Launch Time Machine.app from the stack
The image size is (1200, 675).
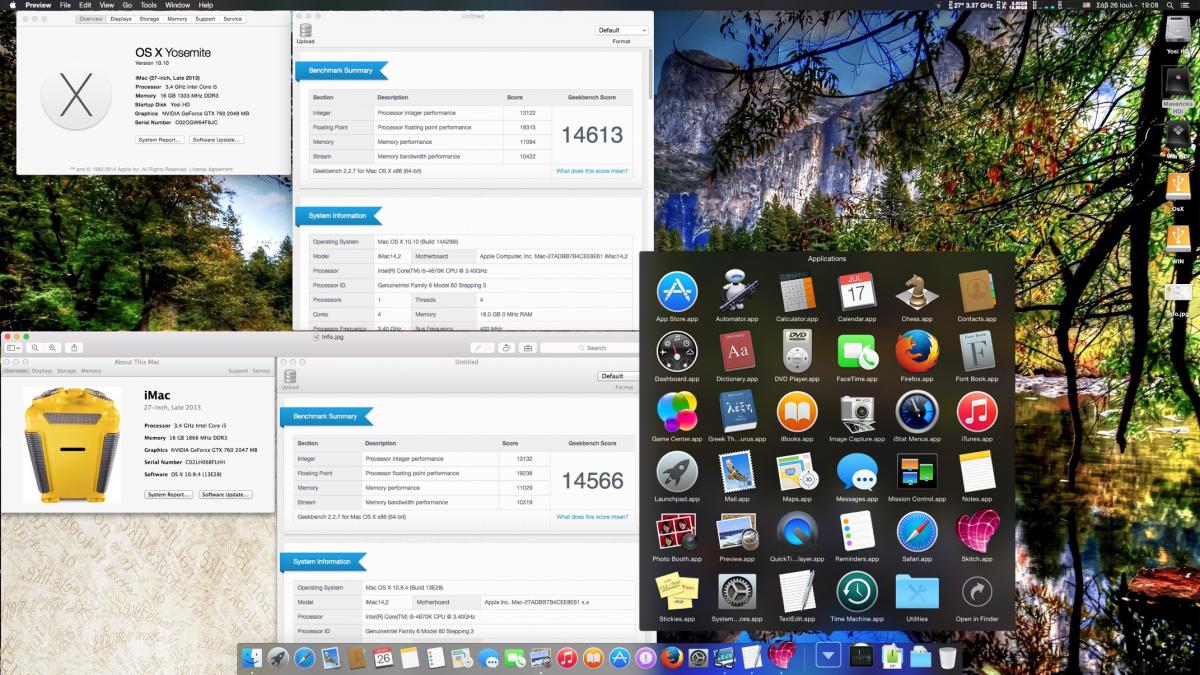(857, 591)
